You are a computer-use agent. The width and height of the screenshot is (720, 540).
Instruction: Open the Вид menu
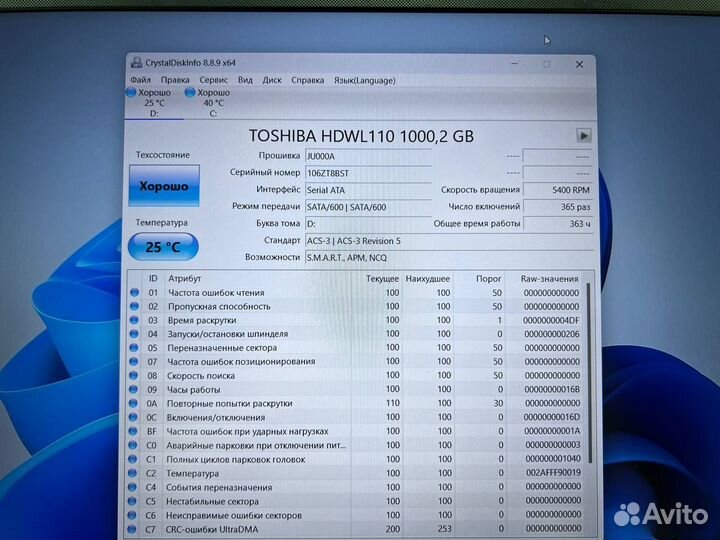(245, 80)
